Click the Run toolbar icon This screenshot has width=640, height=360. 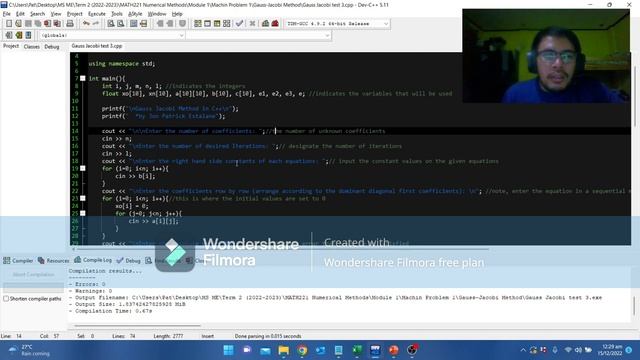coord(207,24)
